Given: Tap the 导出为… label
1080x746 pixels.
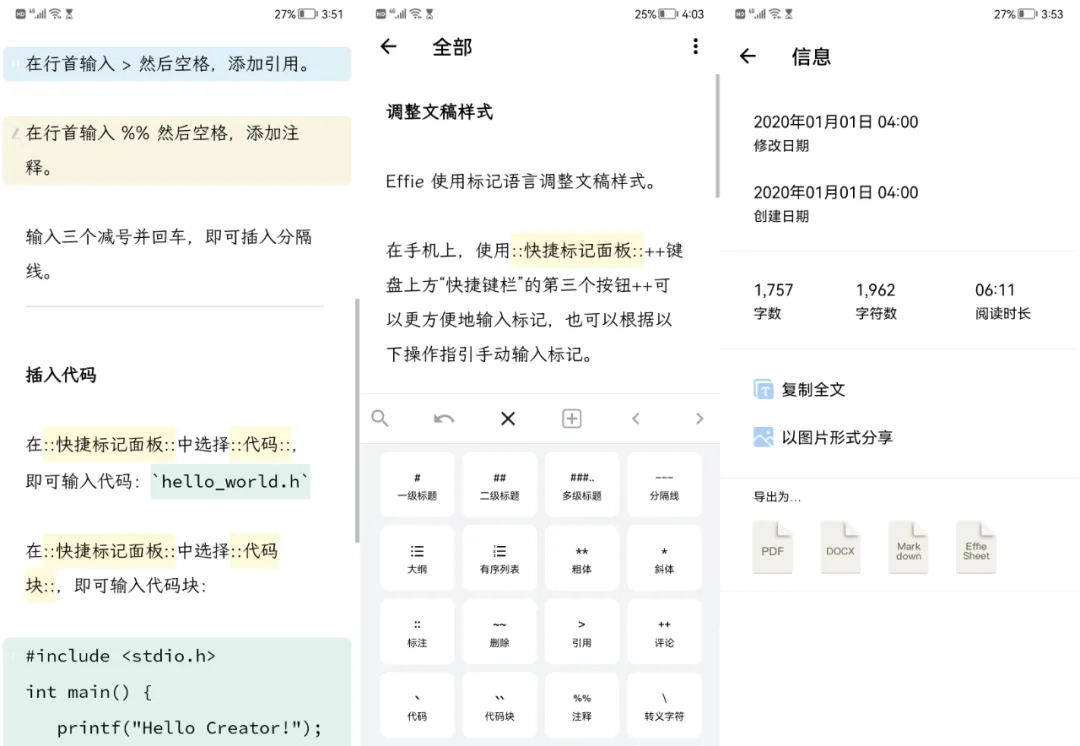Looking at the screenshot, I should pos(777,496).
